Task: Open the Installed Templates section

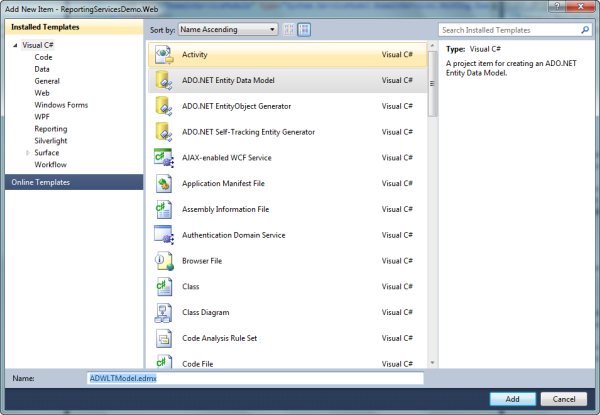Action: pyautogui.click(x=74, y=27)
